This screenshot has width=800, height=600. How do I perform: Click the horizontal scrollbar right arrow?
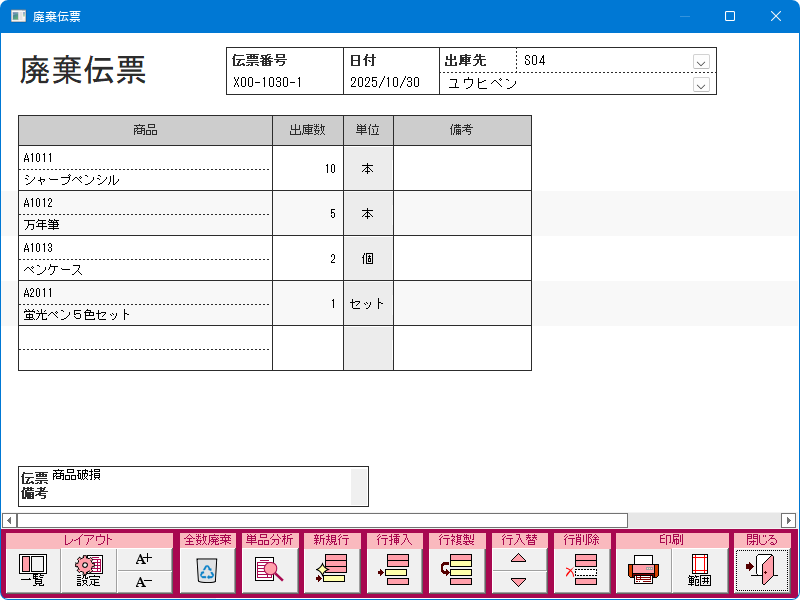click(789, 520)
